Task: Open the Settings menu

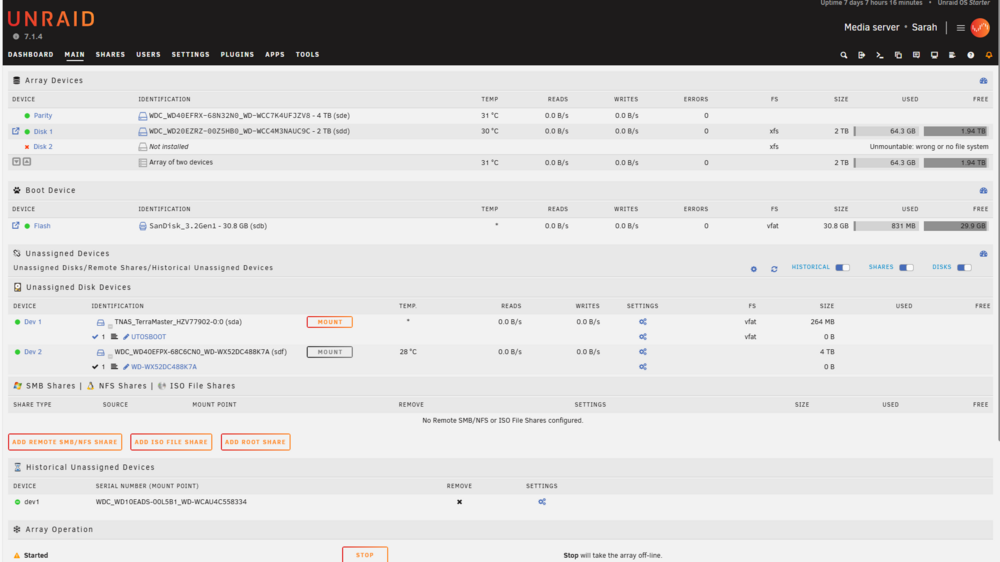Action: 190,54
